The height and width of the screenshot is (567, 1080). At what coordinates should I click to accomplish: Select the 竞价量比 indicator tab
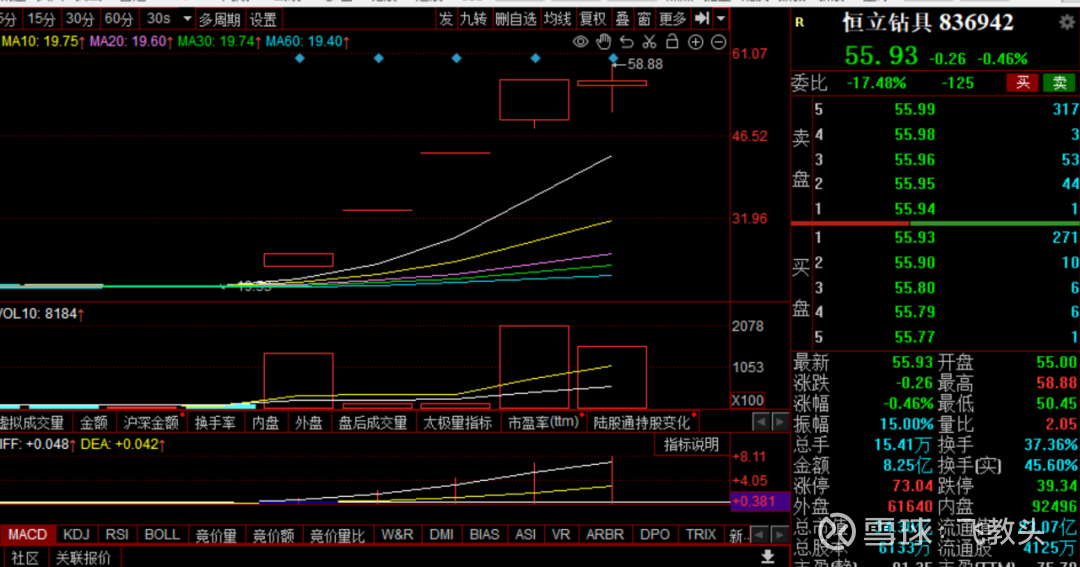(x=338, y=535)
